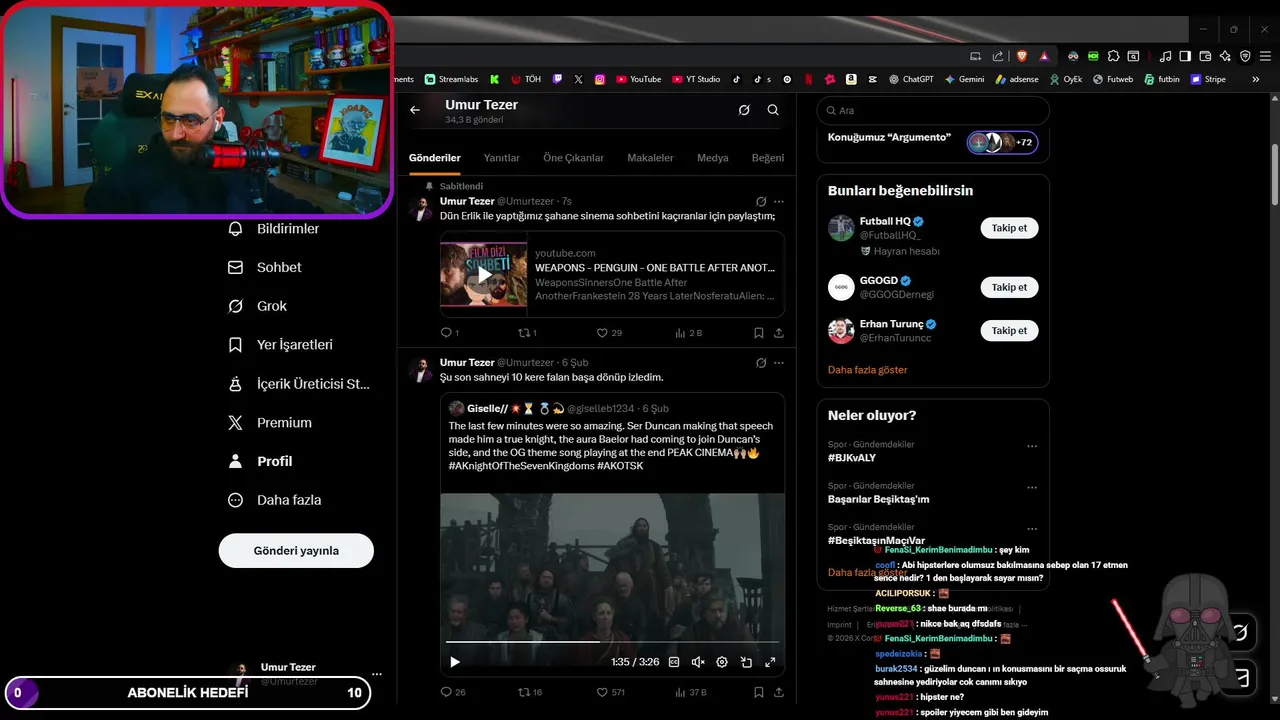Select the Gönderiler tab

435,158
